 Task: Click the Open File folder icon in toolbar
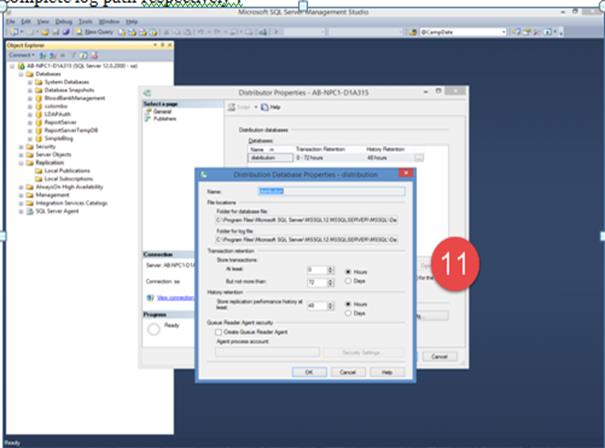(x=45, y=32)
